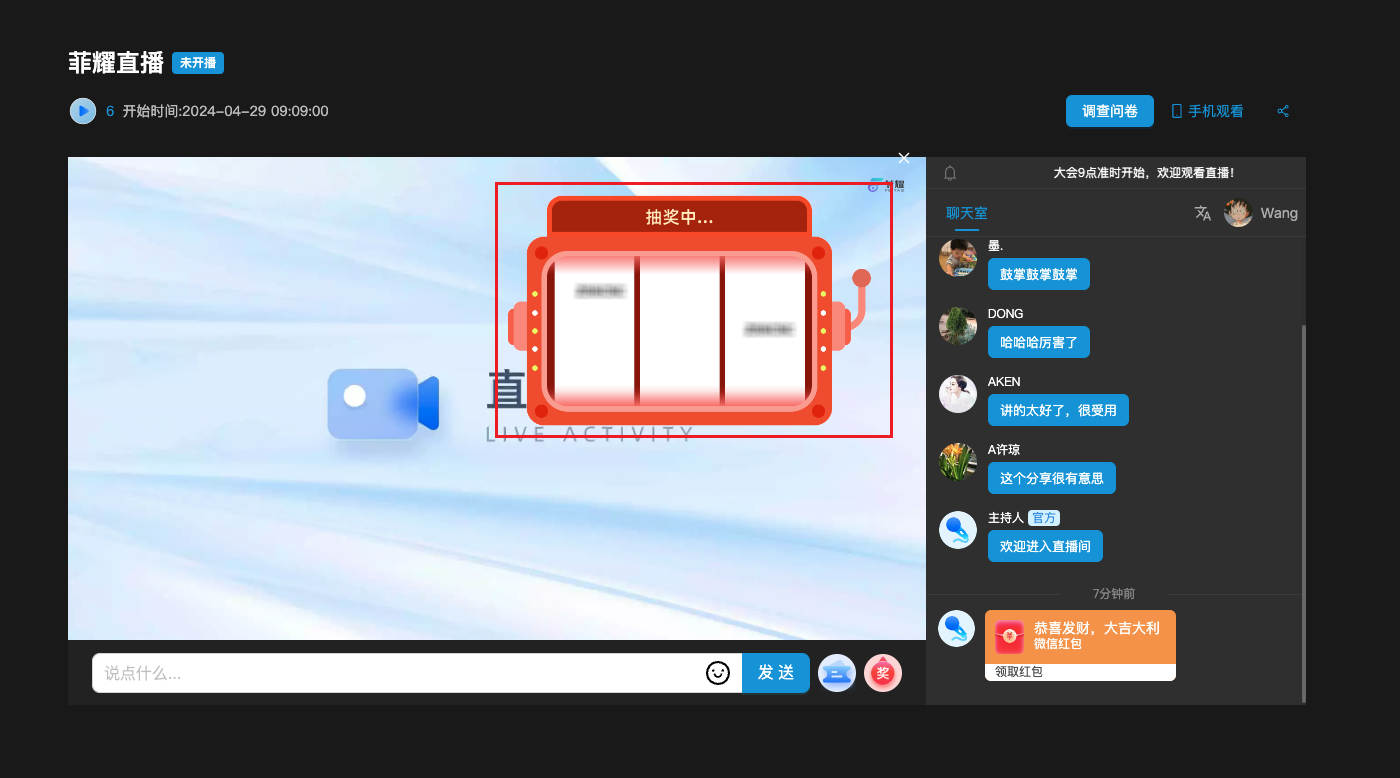Switch to the 聊天室 tab
Viewport: 1400px width, 778px height.
click(966, 213)
